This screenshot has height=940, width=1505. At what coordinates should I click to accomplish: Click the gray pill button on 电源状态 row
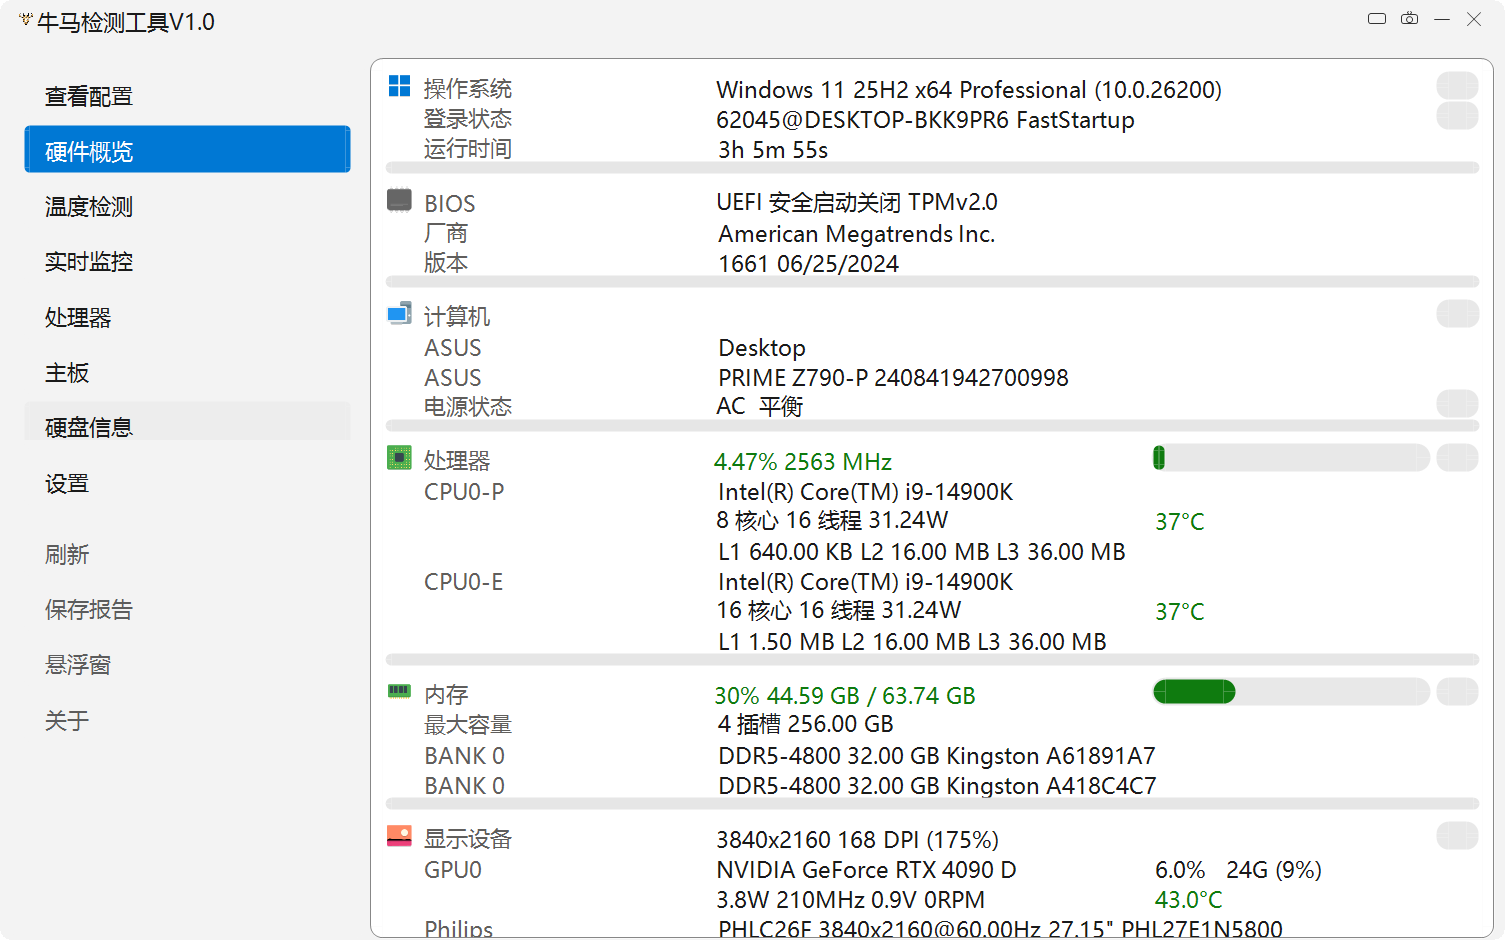[1457, 404]
